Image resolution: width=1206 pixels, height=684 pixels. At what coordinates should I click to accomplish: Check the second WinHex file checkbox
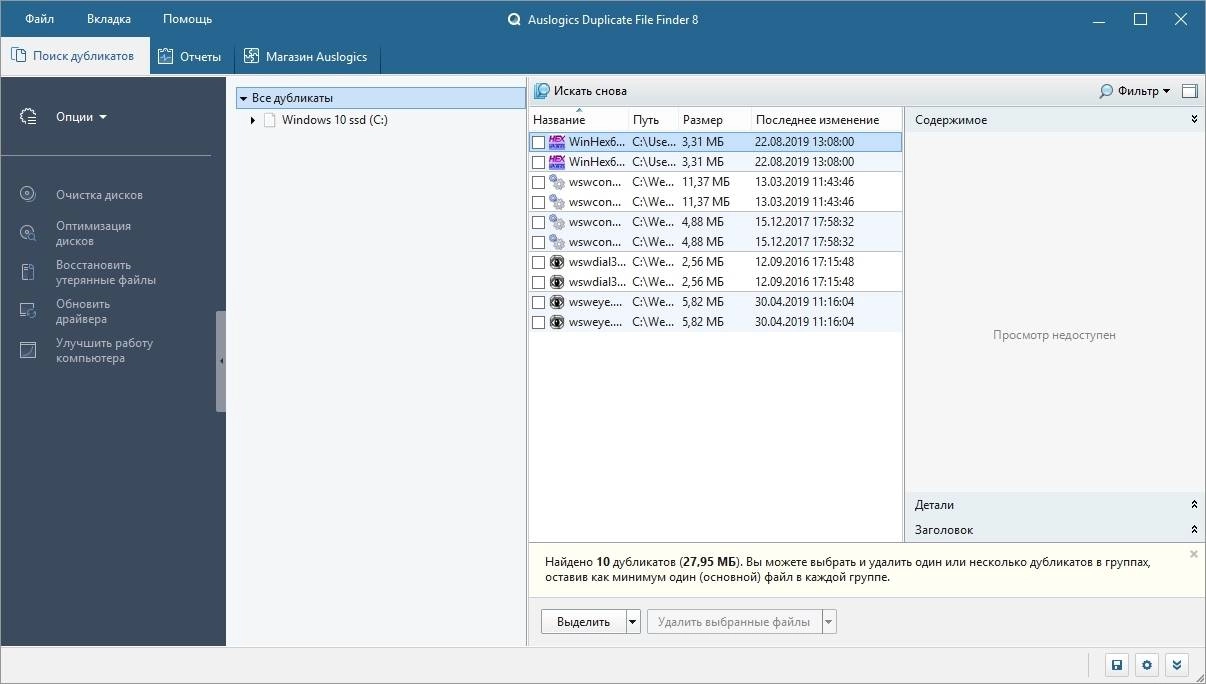(x=539, y=162)
